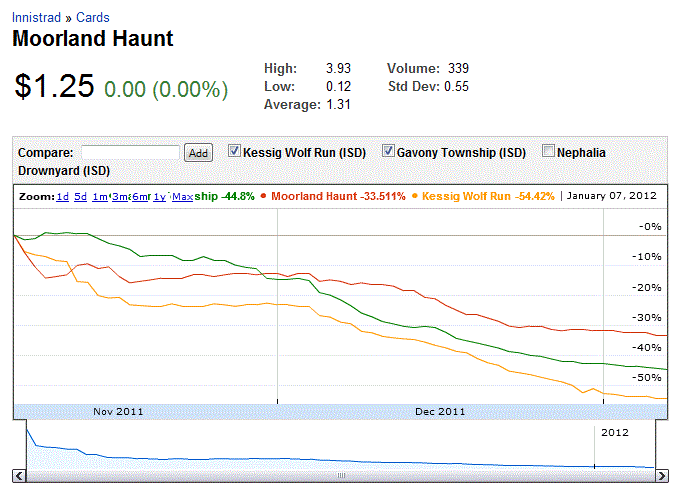Screen dimensions: 680x496
Task: Check the Nephalia Drownyard comparison box
Action: coord(548,152)
